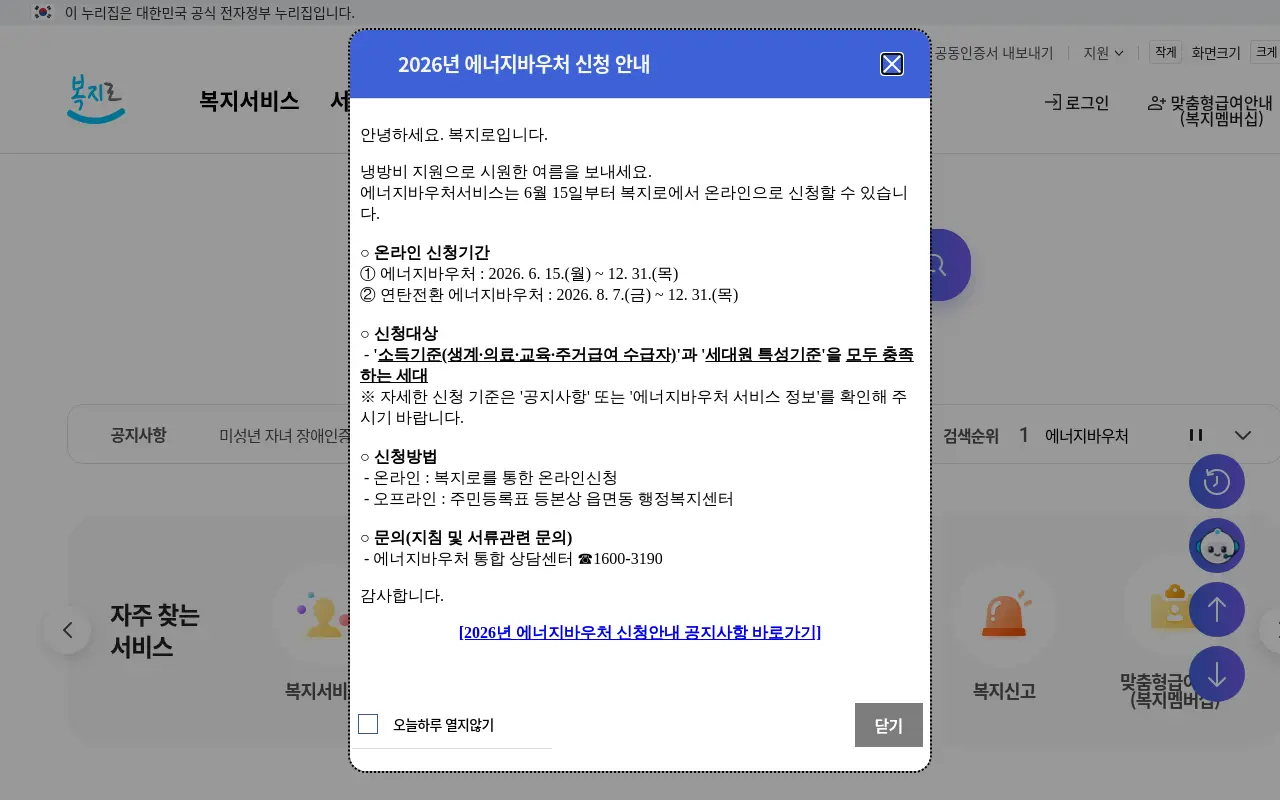Image resolution: width=1280 pixels, height=800 pixels.
Task: Open the 복지신고 siren icon
Action: 1004,615
